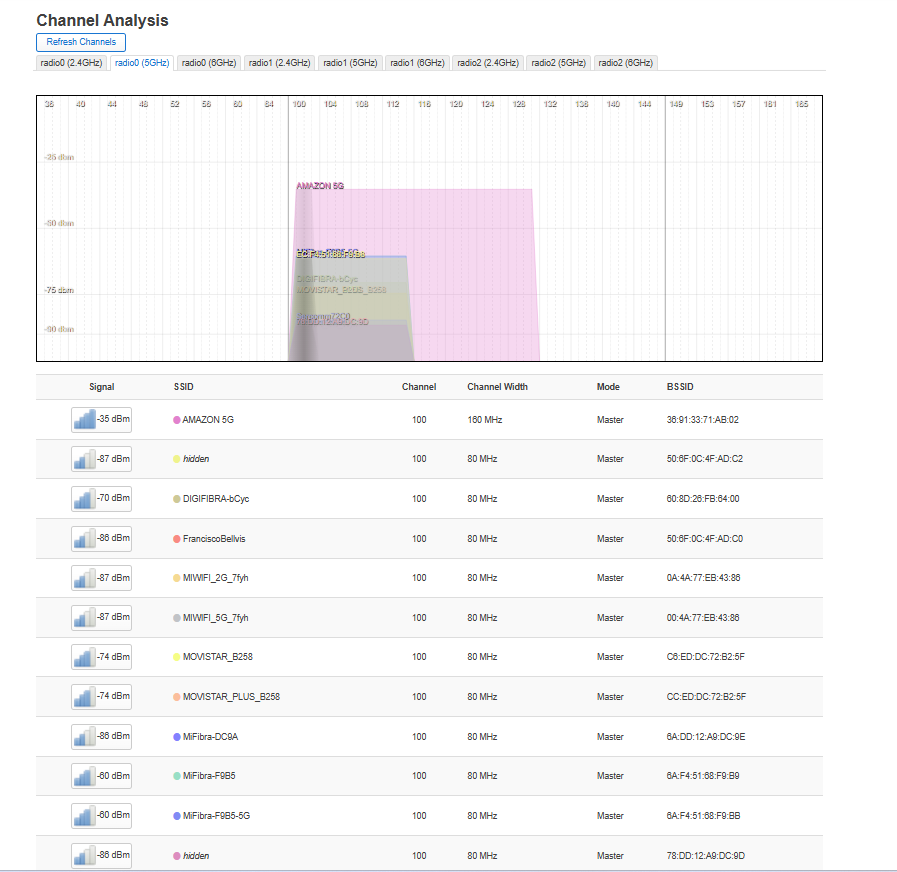Click the SSID column header
This screenshot has height=872, width=897.
pyautogui.click(x=185, y=387)
